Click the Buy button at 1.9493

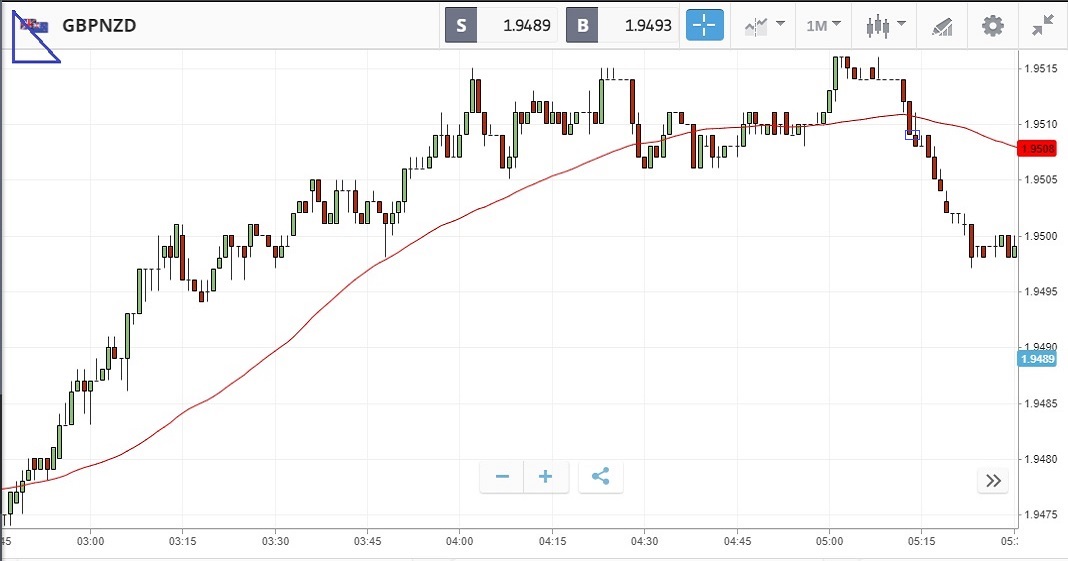621,25
